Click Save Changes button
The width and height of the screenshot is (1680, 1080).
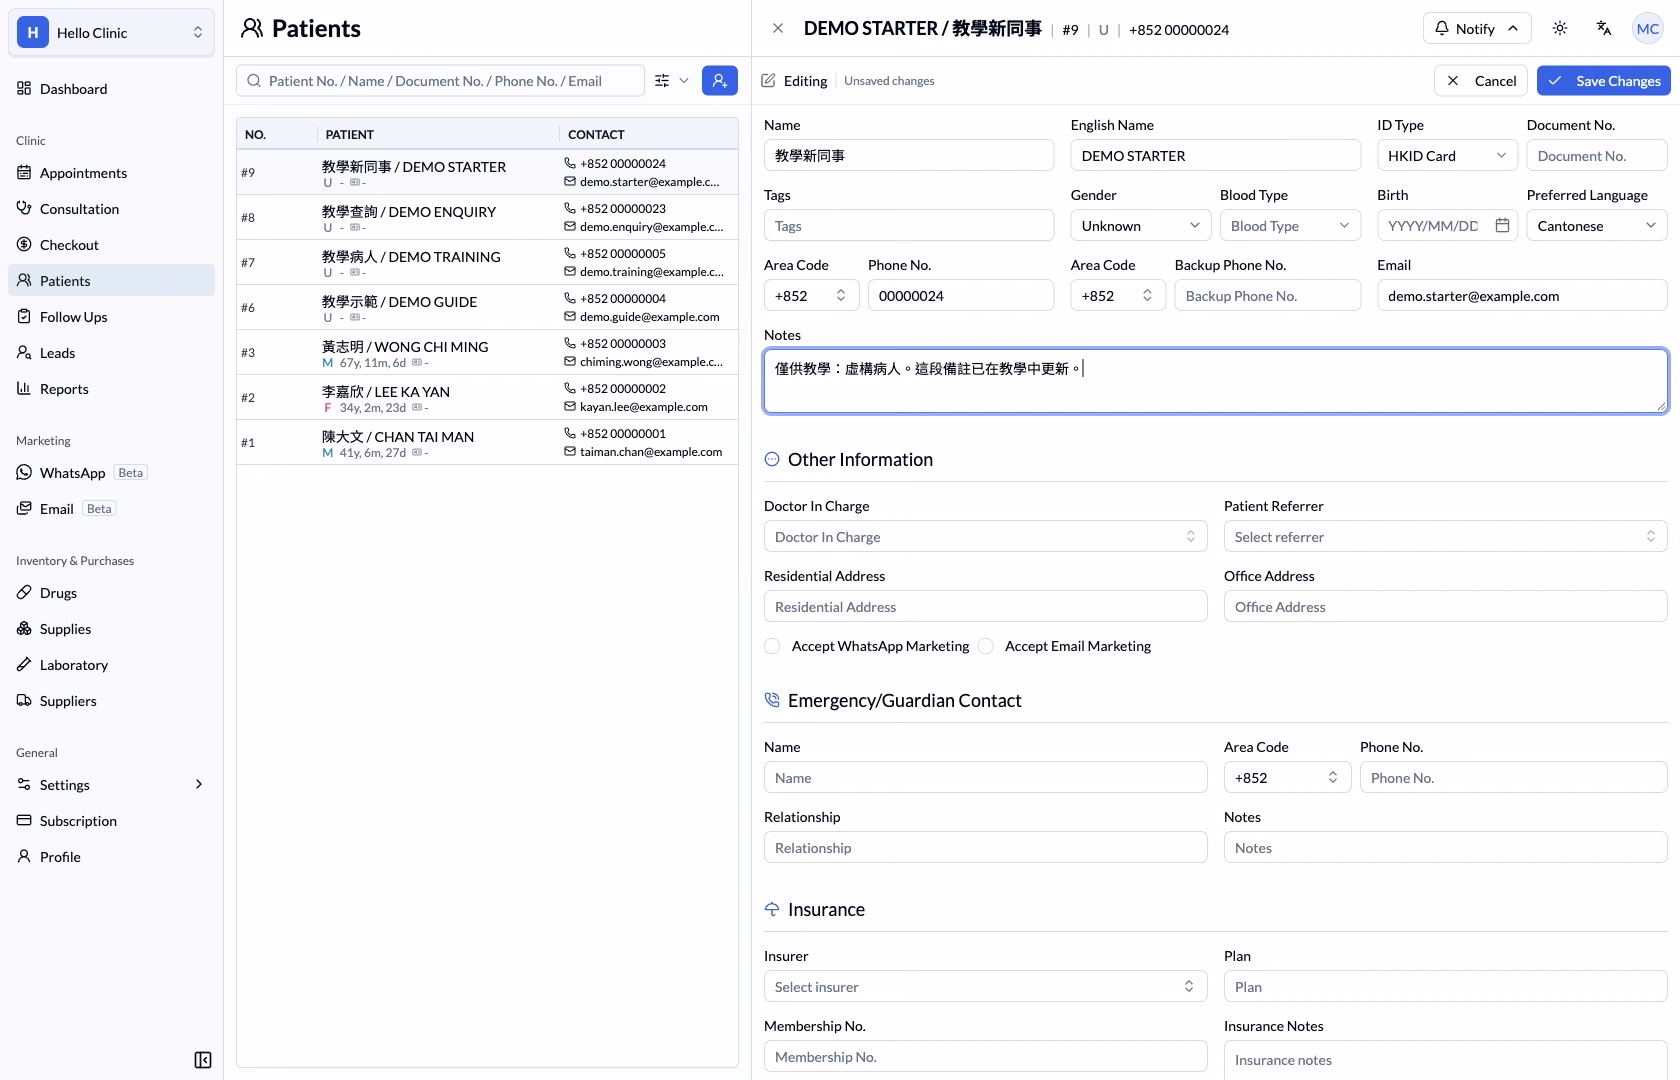tap(1603, 81)
